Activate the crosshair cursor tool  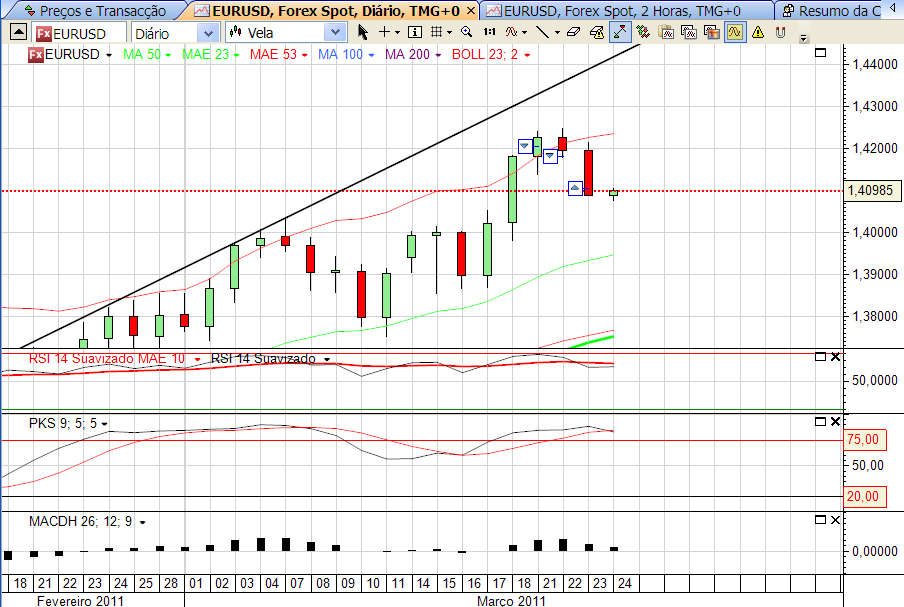coord(384,32)
